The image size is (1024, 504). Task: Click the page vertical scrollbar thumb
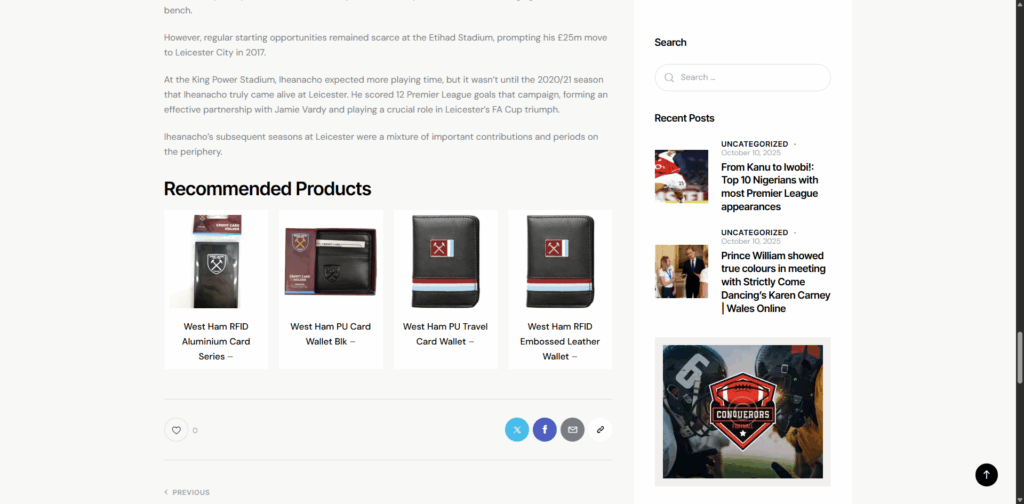click(1019, 358)
